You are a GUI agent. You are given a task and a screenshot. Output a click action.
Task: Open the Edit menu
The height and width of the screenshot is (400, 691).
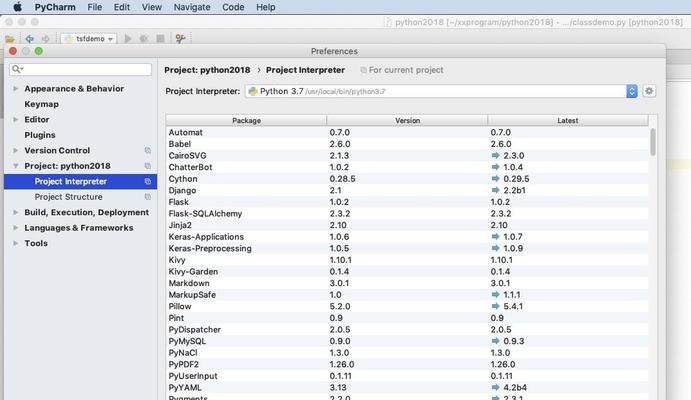[x=122, y=7]
